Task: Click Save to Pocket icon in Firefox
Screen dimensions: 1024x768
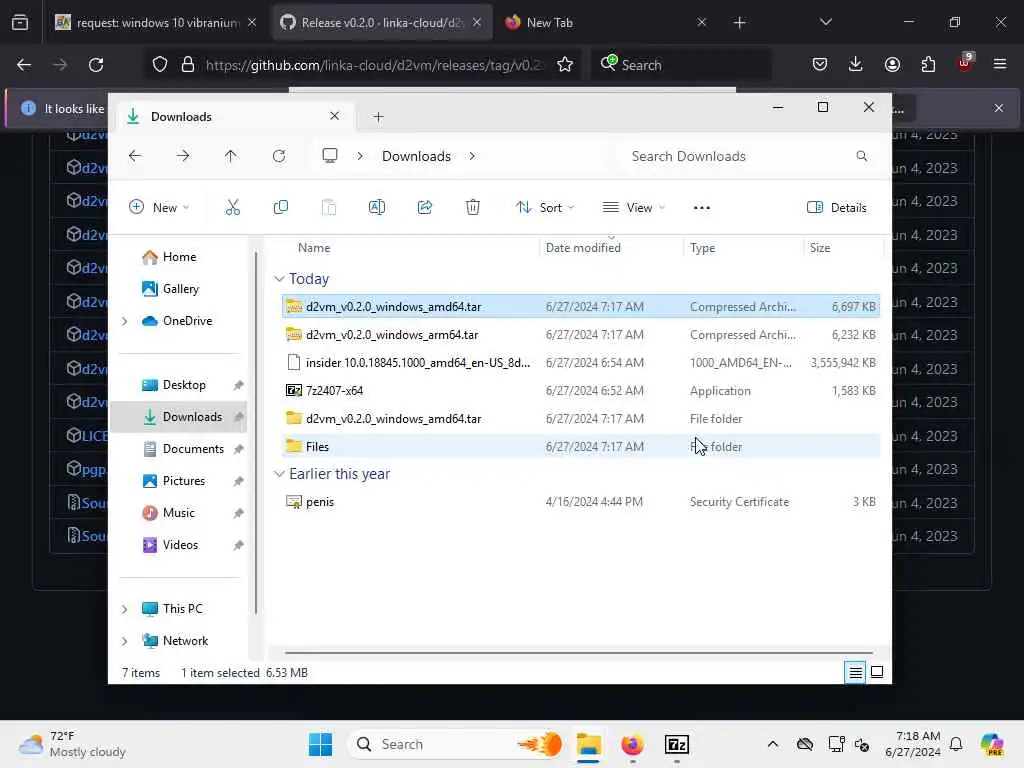Action: click(x=820, y=65)
